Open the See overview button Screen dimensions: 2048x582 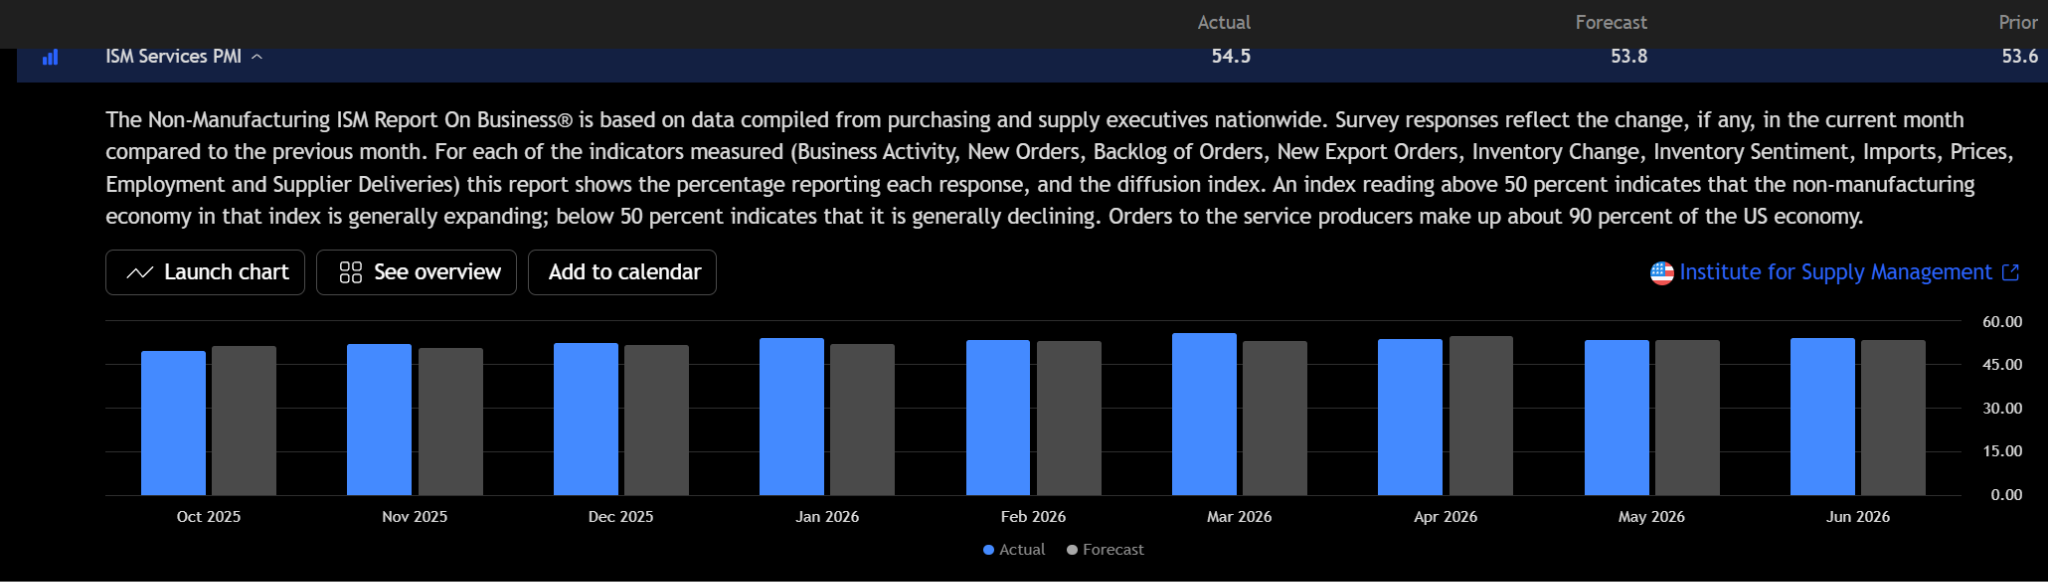tap(416, 272)
